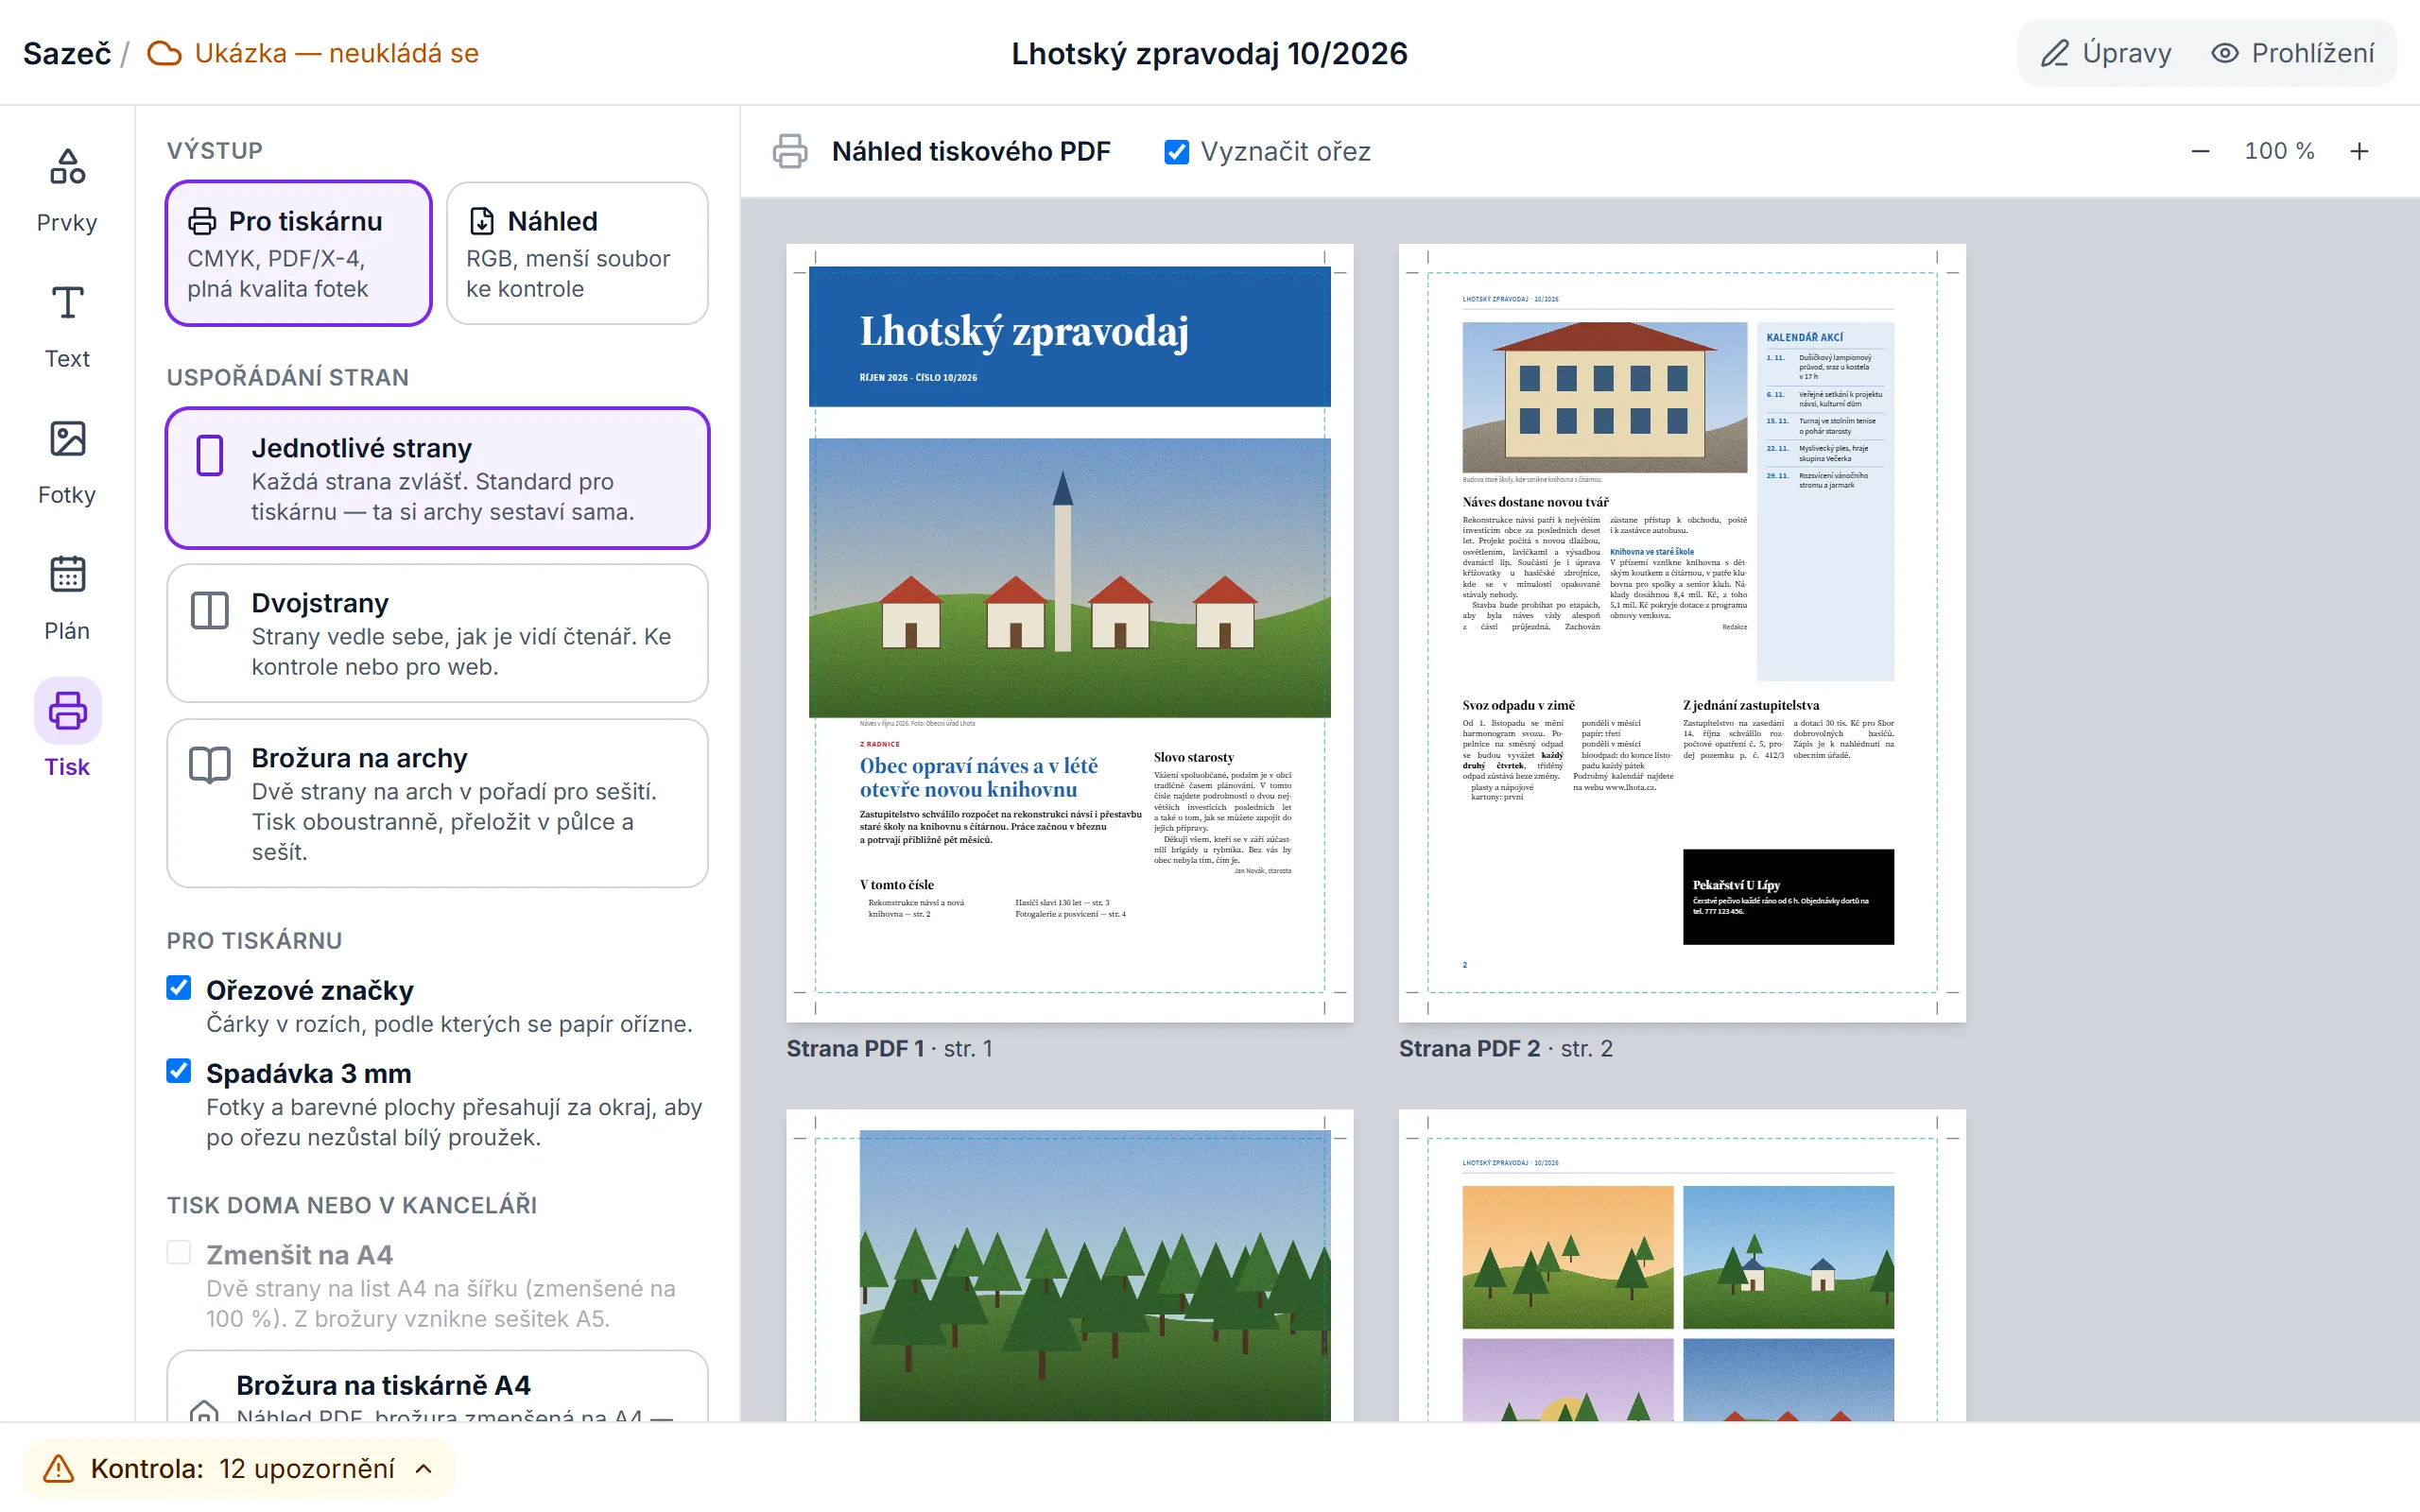Screen dimensions: 2420x1512
Task: Select the Text tool in sidebar
Action: coord(67,326)
